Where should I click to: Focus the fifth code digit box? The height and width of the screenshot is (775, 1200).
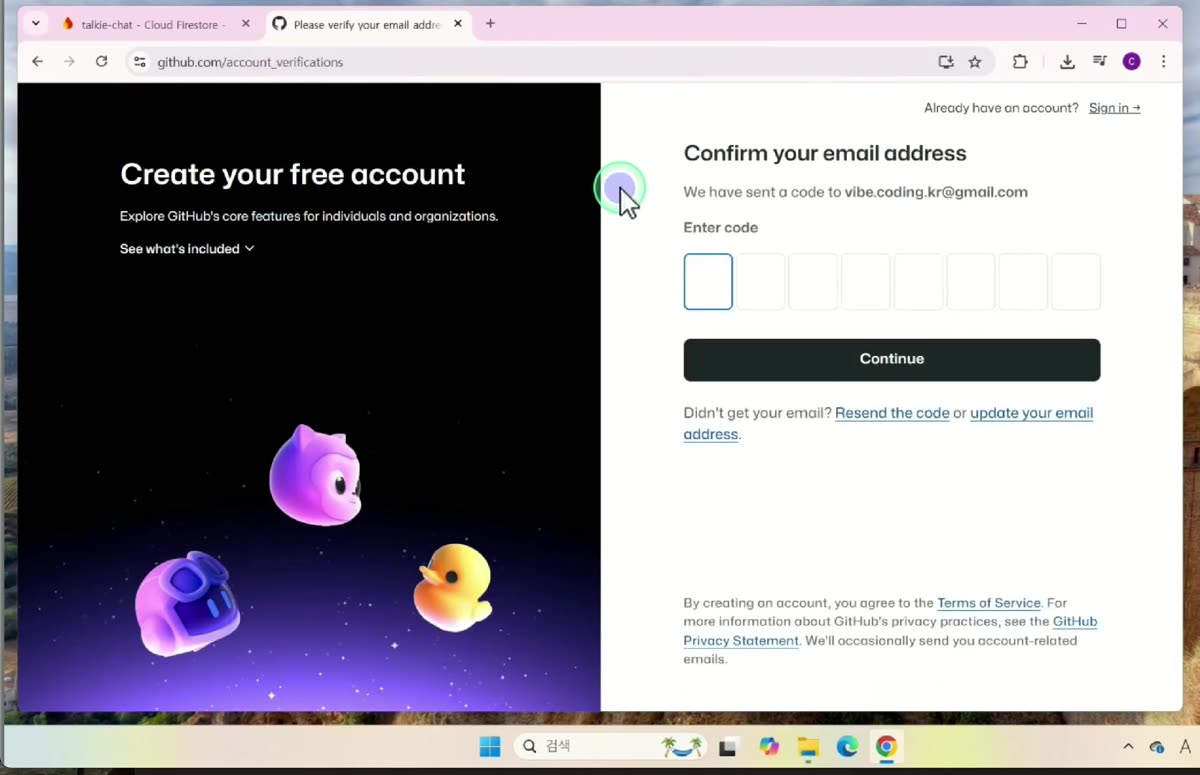click(918, 281)
